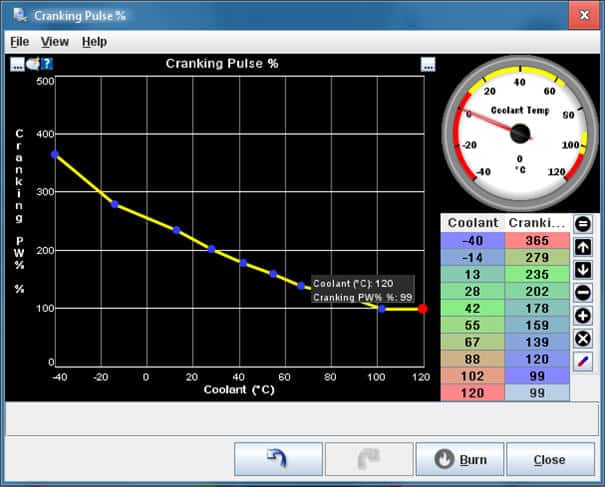Click the multiply (X) circle icon
The image size is (605, 487).
pyautogui.click(x=583, y=339)
